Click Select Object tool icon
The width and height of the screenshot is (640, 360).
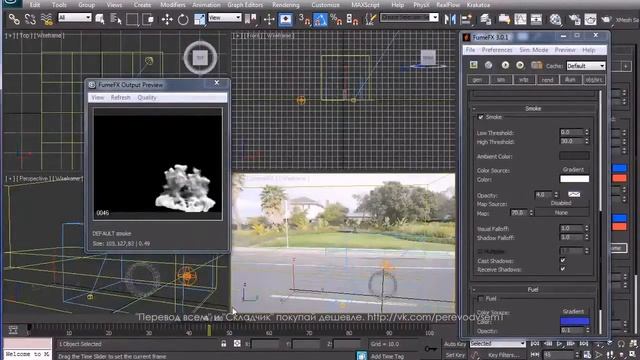100,19
